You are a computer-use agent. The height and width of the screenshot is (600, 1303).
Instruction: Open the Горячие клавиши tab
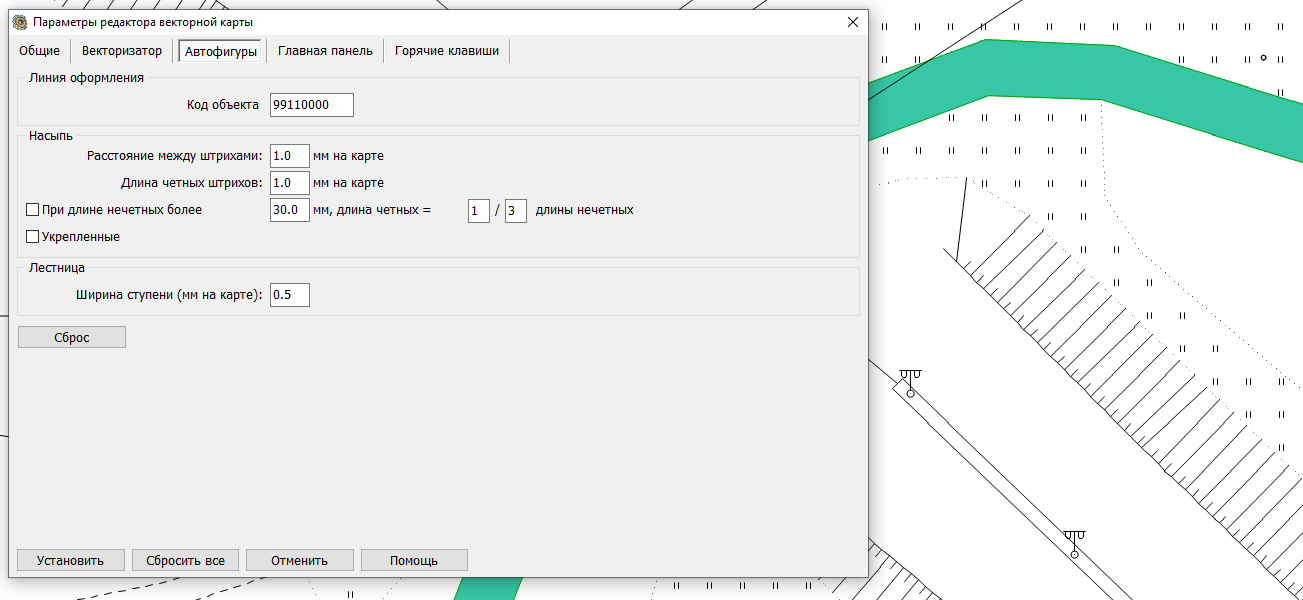(447, 51)
